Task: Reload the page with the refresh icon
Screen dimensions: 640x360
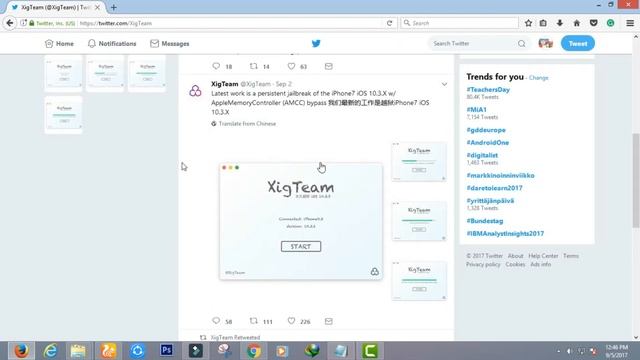Action: tap(389, 23)
